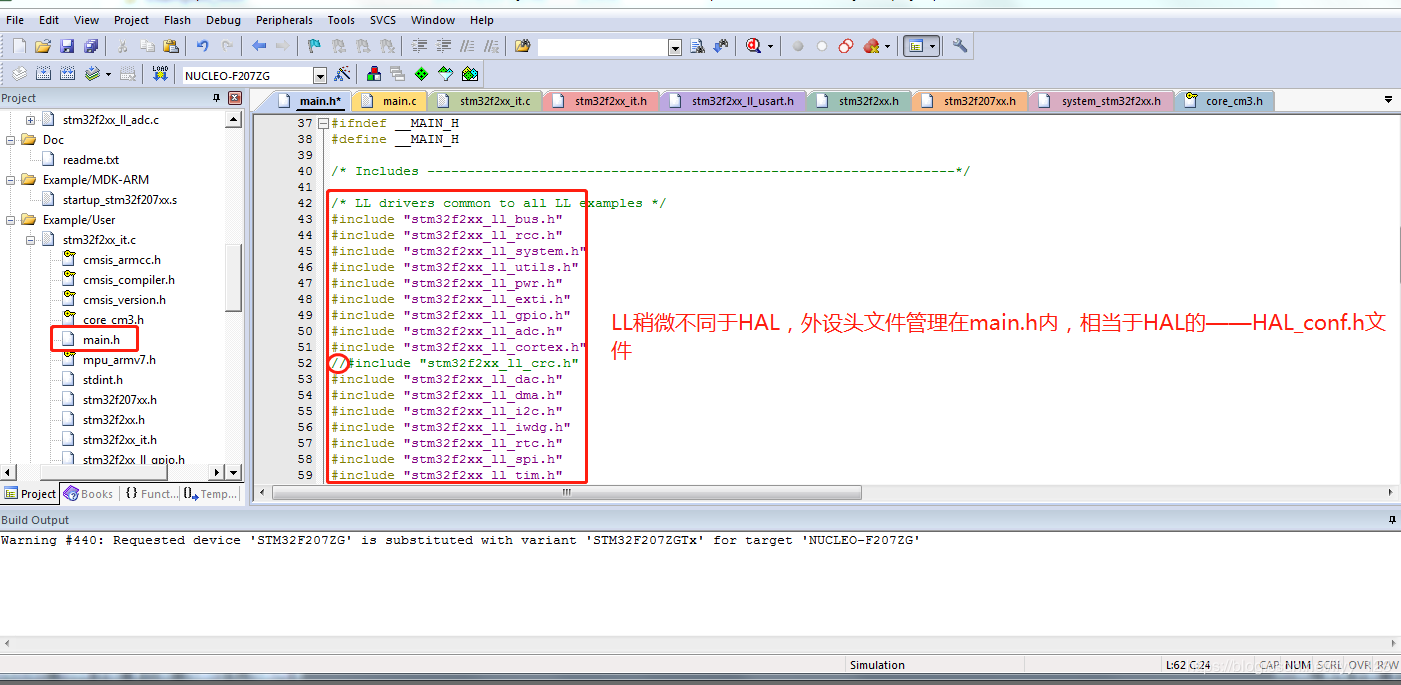Viewport: 1401px width, 685px height.
Task: Translate the current file
Action: point(19,74)
